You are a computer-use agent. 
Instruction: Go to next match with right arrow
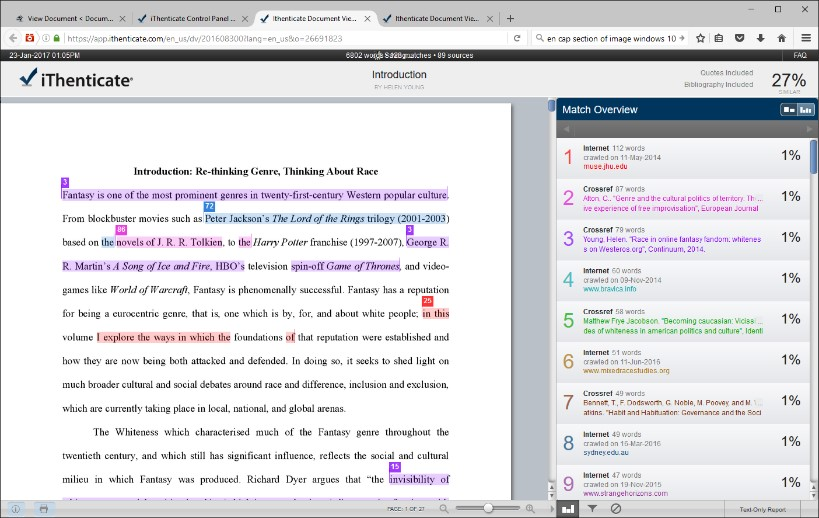(809, 129)
